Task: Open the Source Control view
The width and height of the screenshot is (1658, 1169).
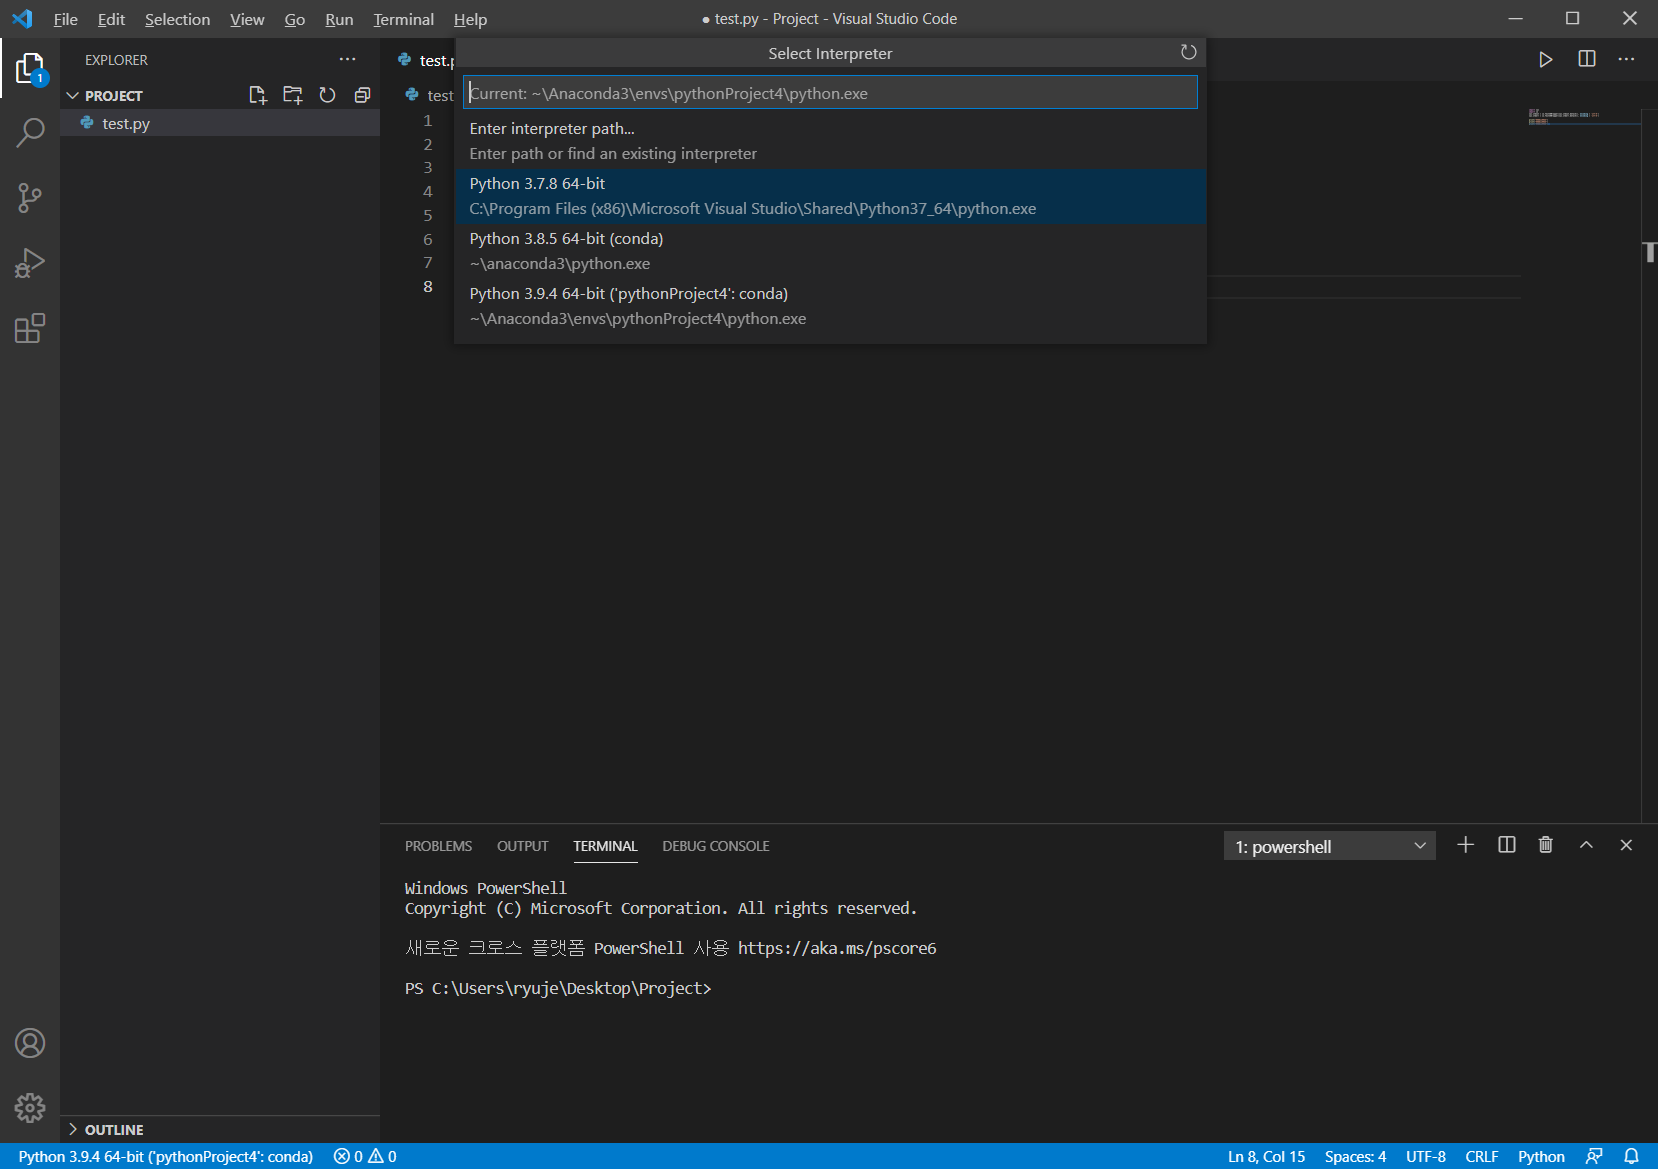Action: [30, 197]
